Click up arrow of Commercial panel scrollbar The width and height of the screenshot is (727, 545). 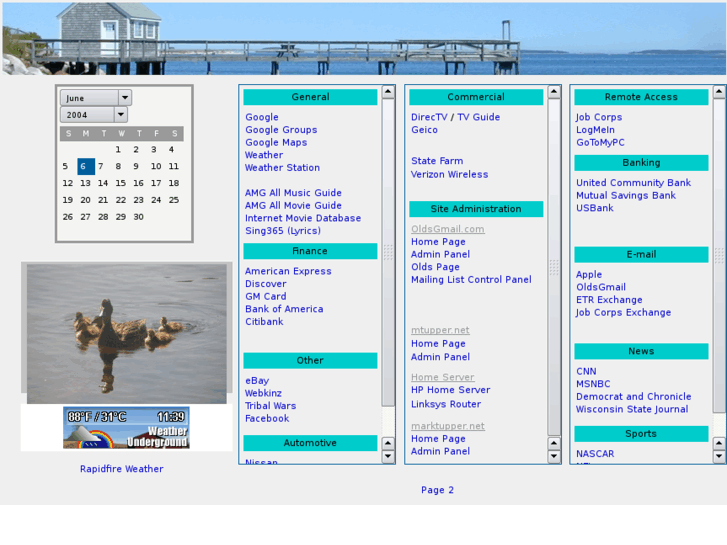coord(554,92)
